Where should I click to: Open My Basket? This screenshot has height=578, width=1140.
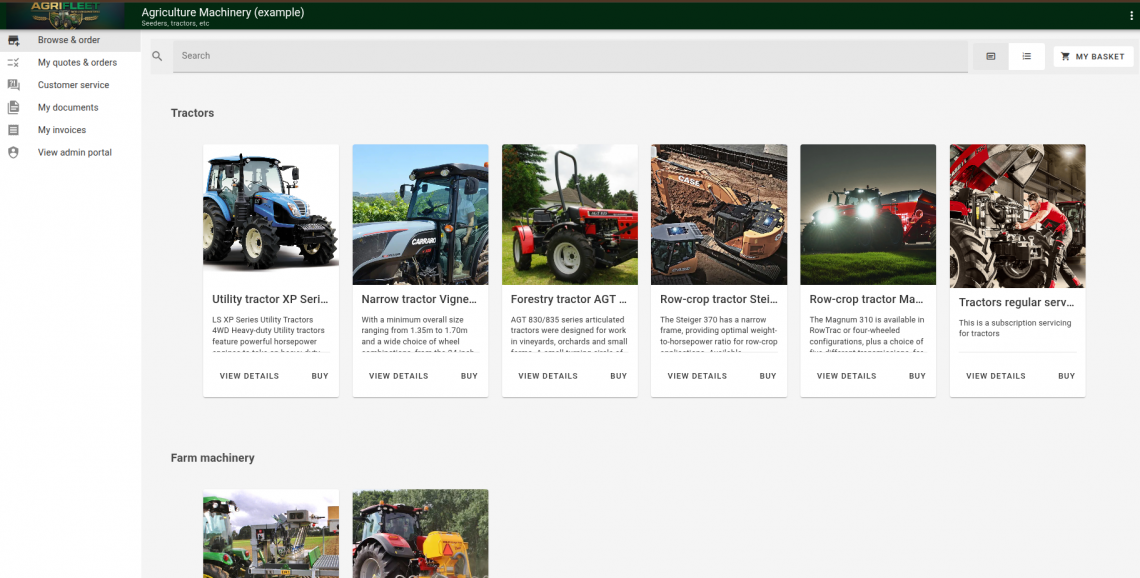(1093, 57)
